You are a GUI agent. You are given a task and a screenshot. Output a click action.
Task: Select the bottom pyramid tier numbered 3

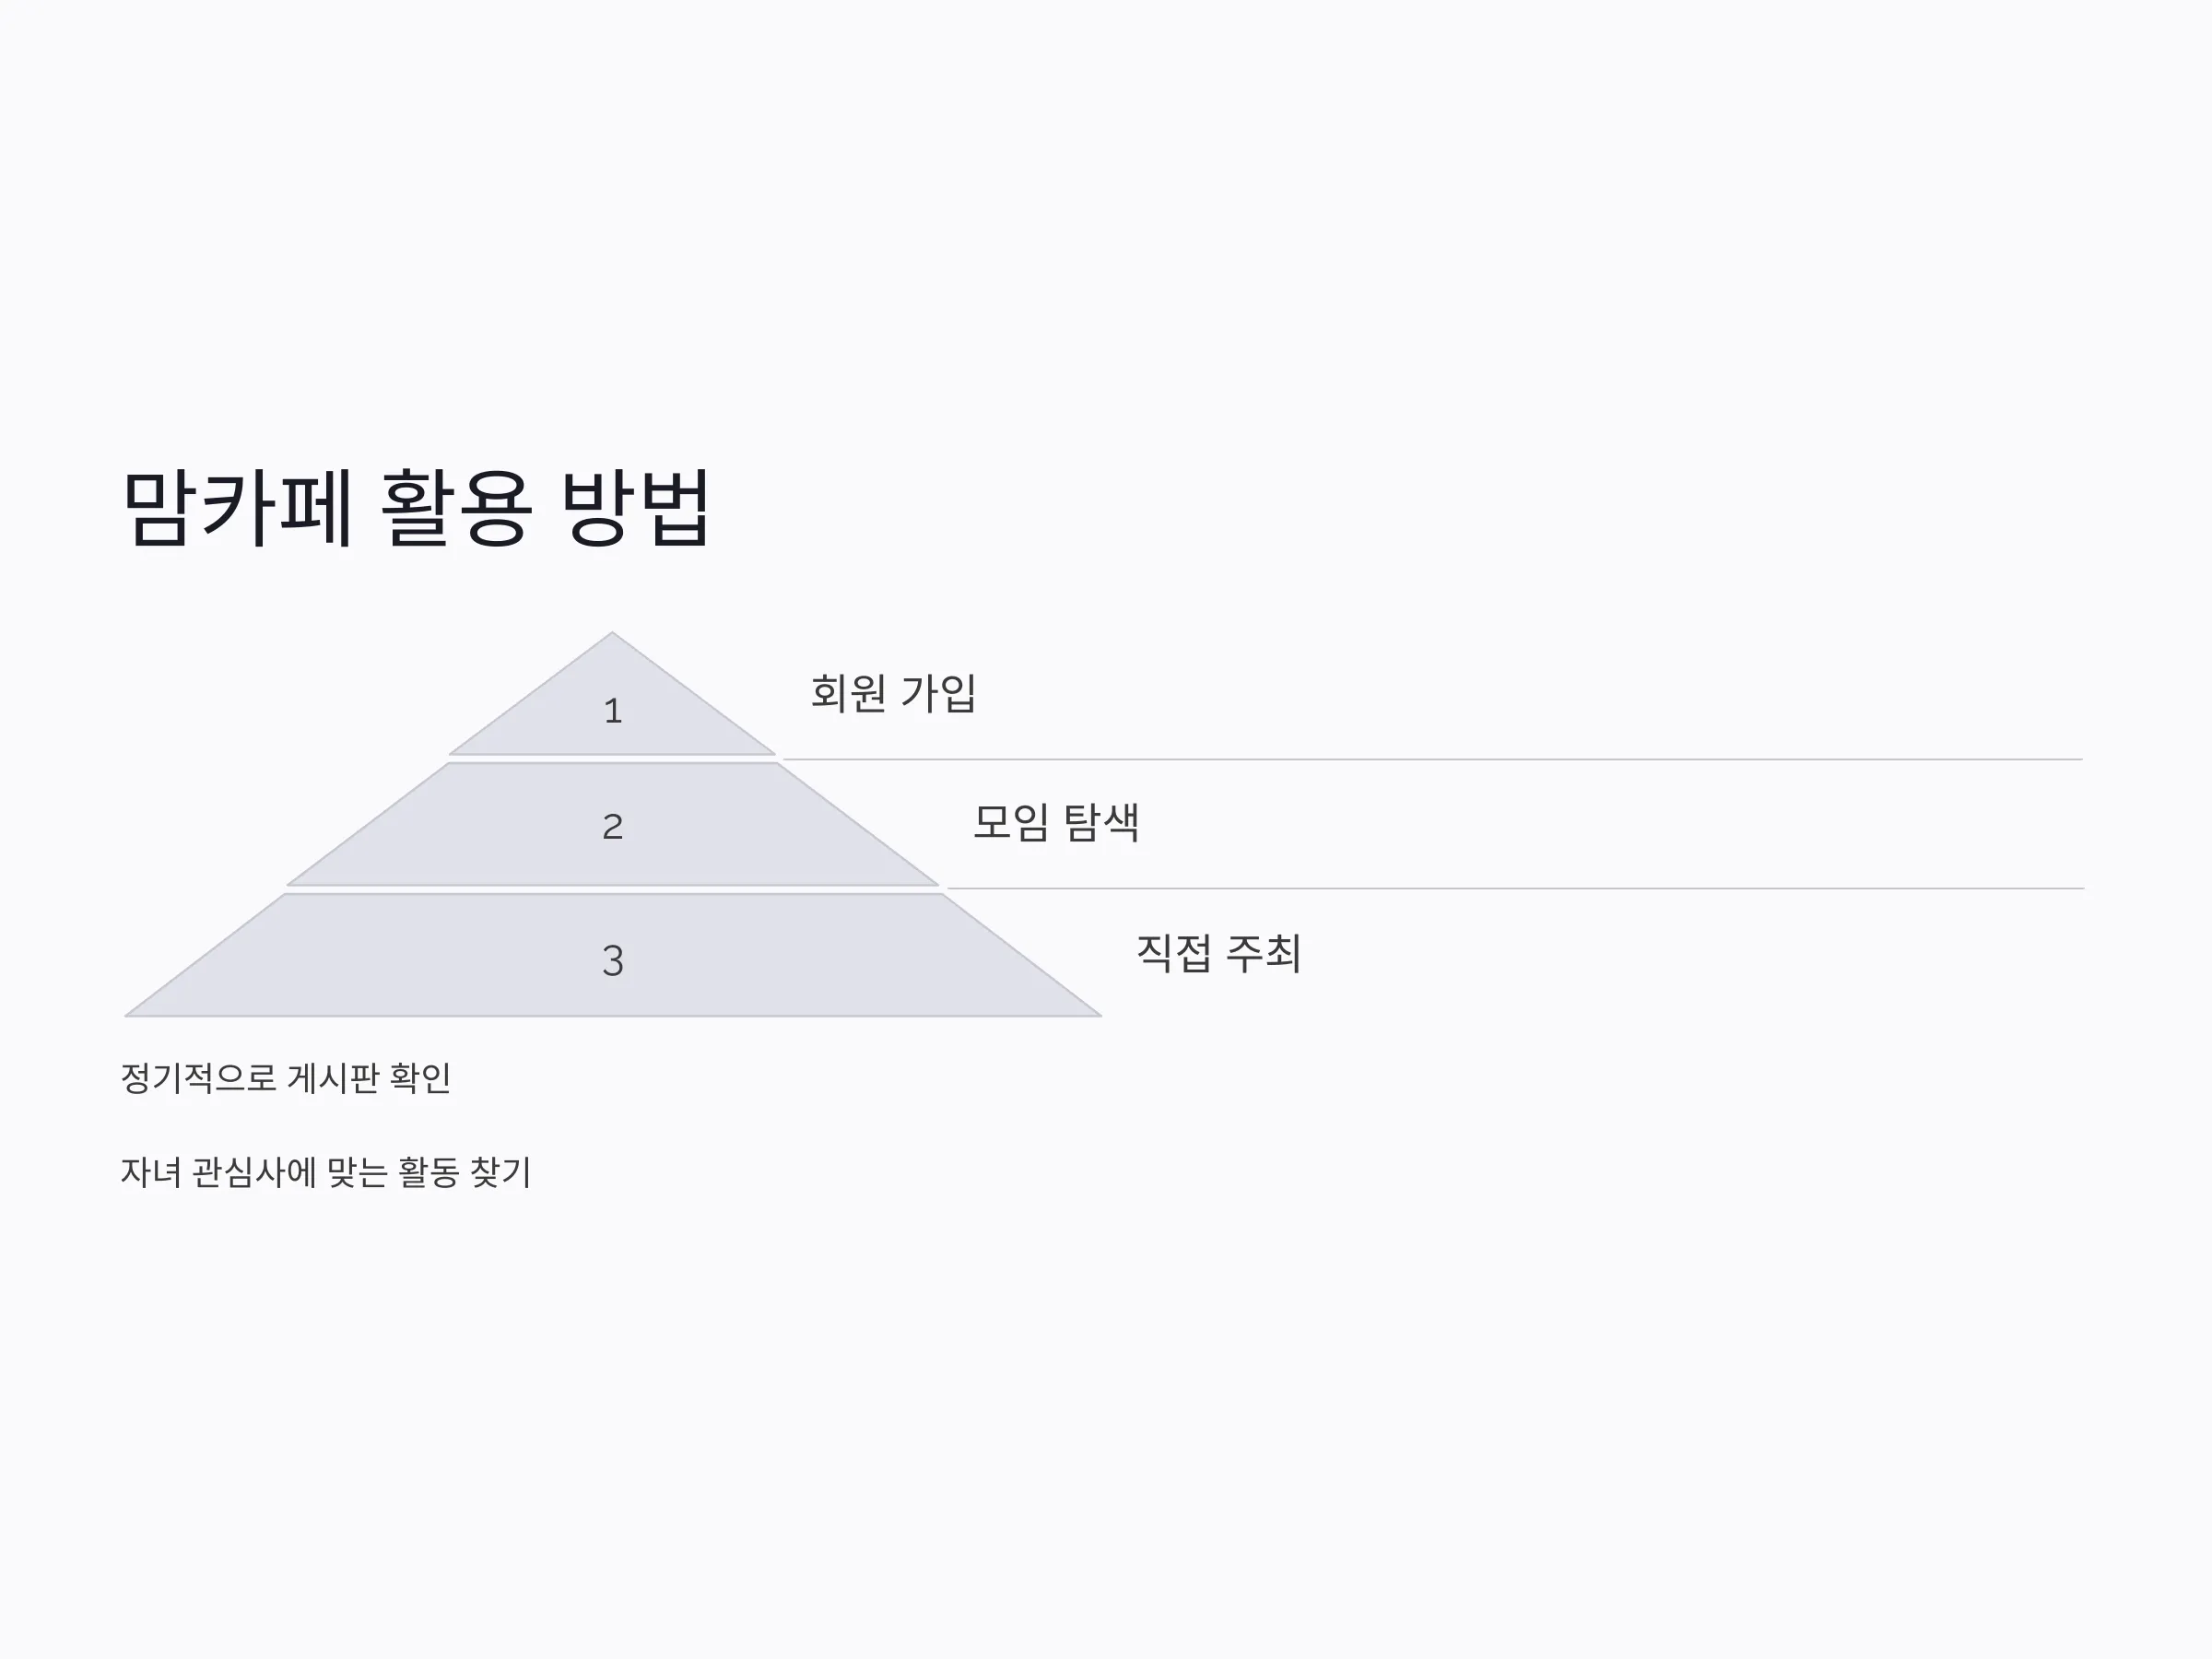(x=612, y=957)
